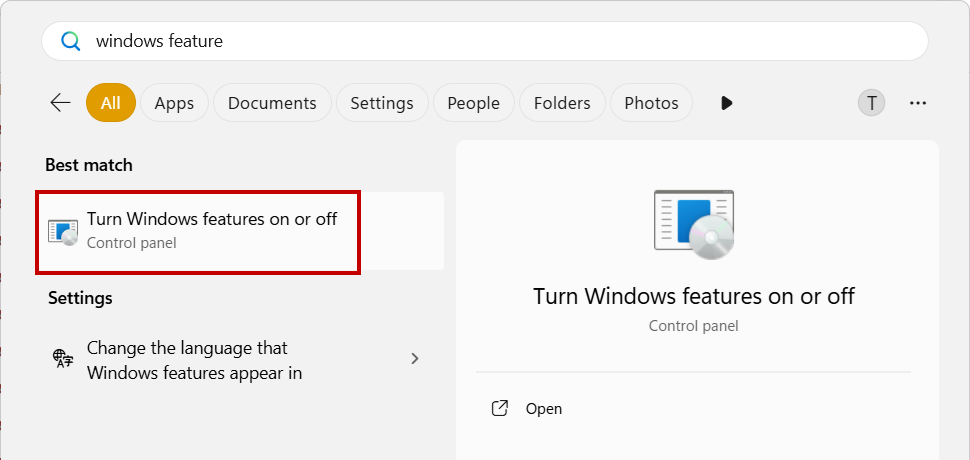The image size is (970, 460).
Task: Click the Open action link
Action: coord(544,409)
